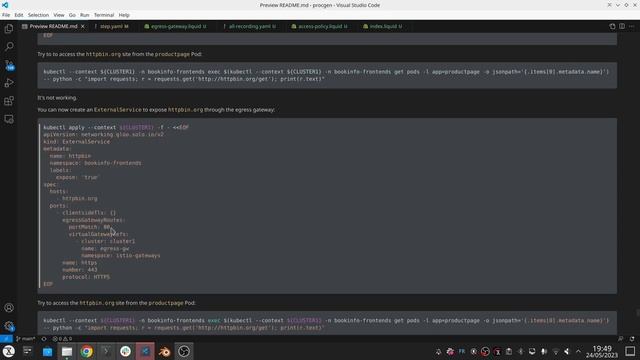Click the FR keyboard layout indicator
The width and height of the screenshot is (640, 360).
pyautogui.click(x=462, y=351)
